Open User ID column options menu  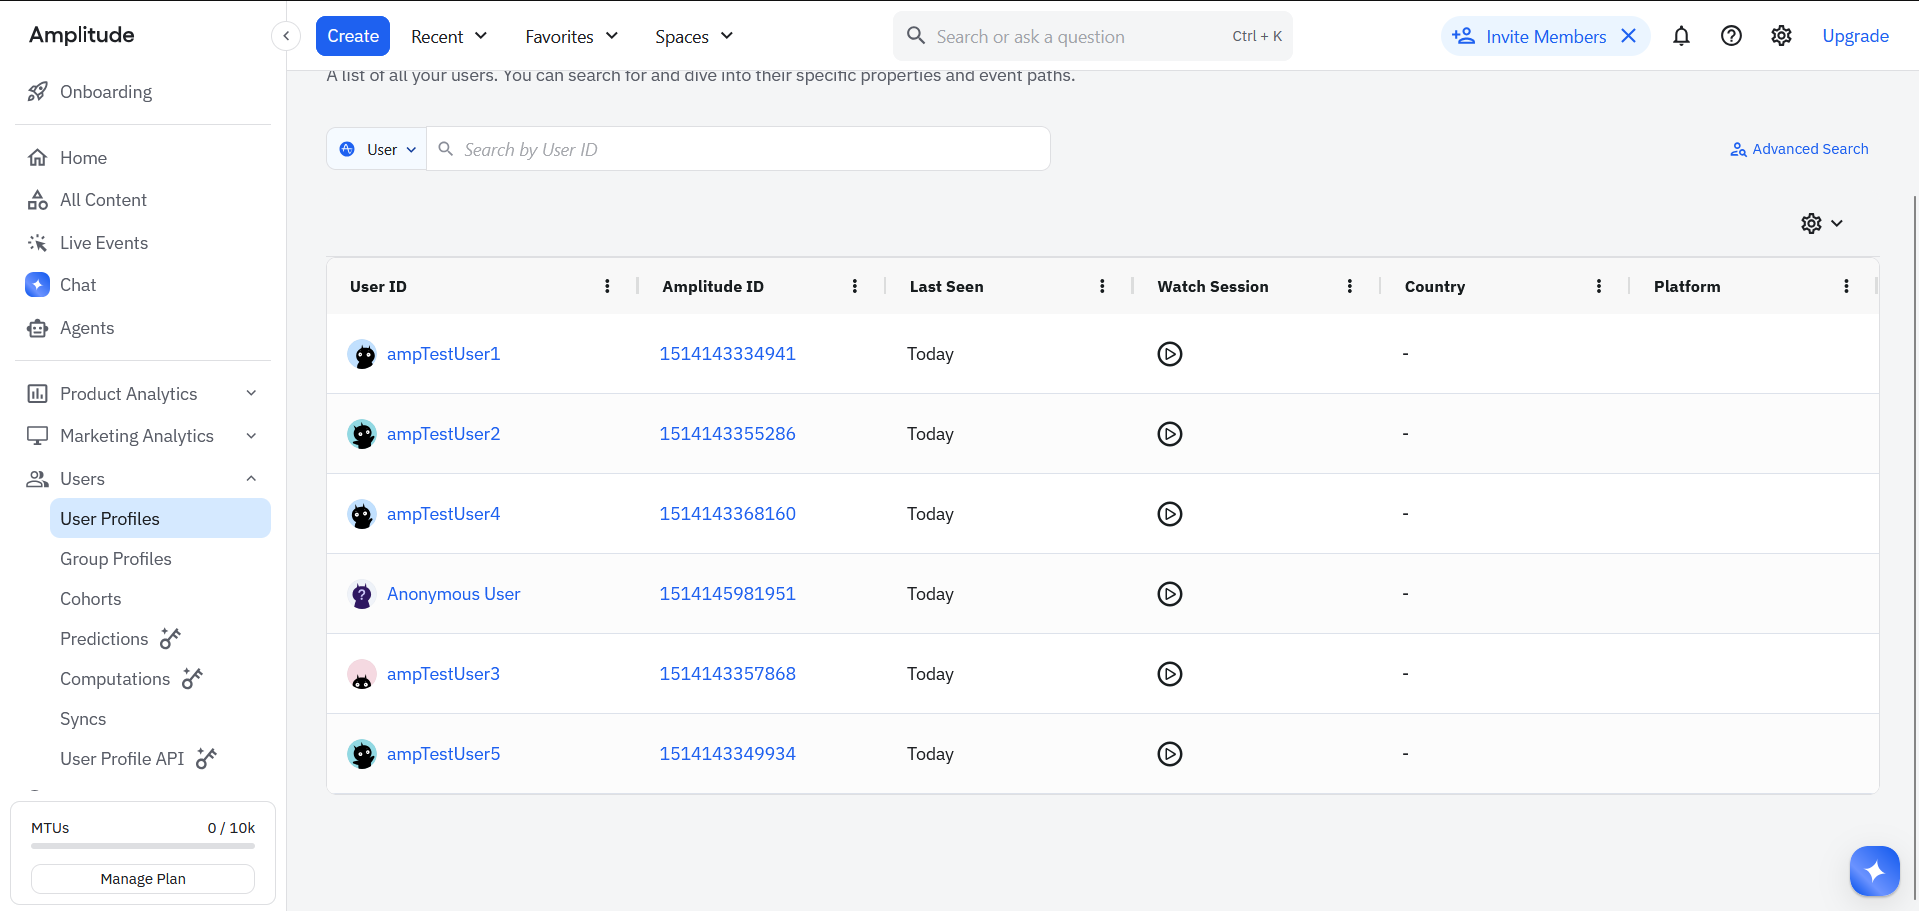pos(607,286)
